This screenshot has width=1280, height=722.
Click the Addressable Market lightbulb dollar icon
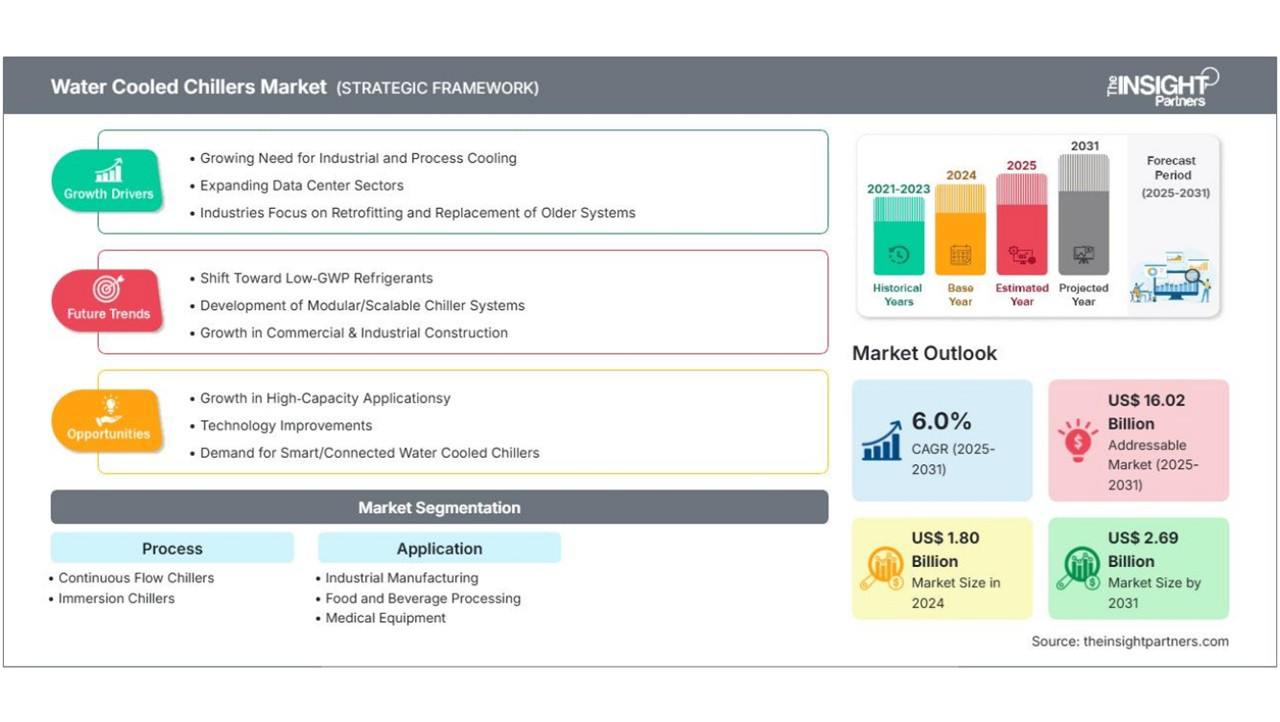point(1077,439)
